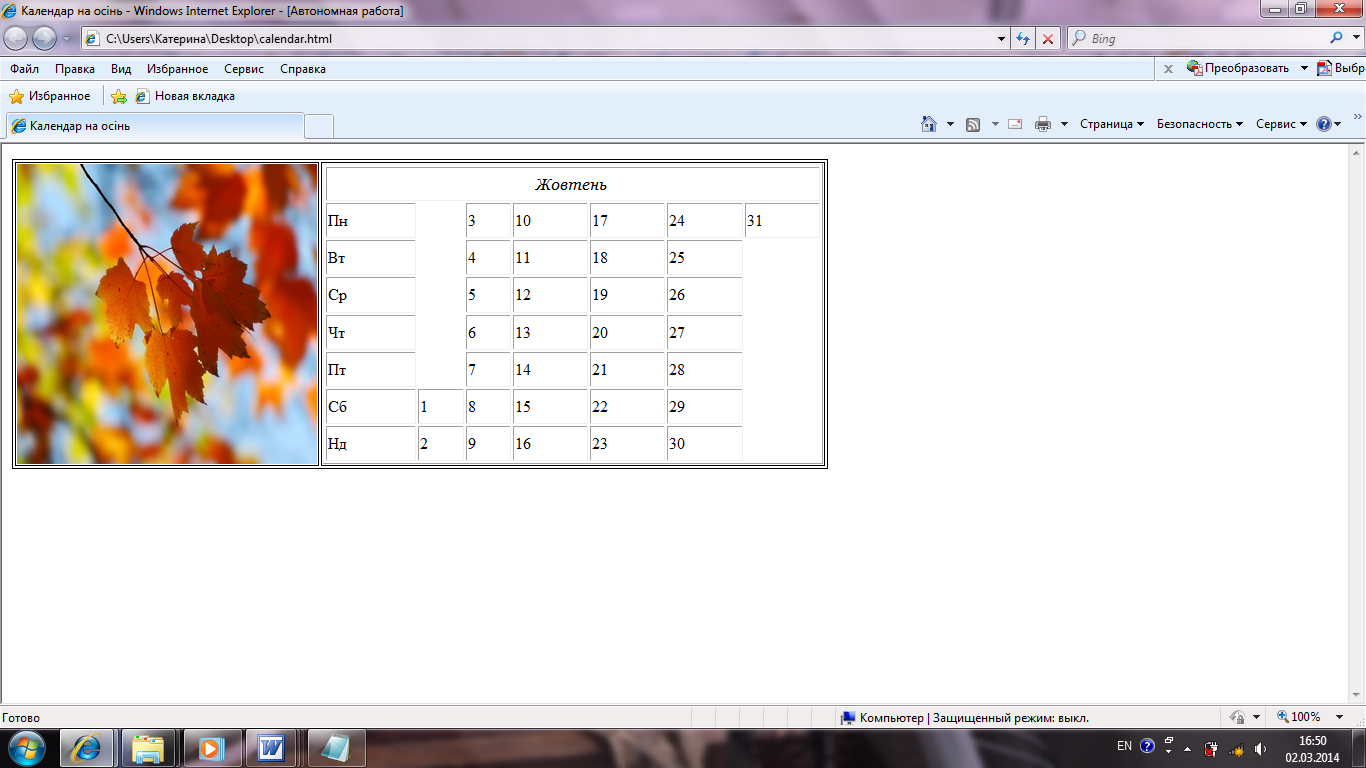The width and height of the screenshot is (1366, 768).
Task: Open the Файл menu
Action: pos(25,69)
